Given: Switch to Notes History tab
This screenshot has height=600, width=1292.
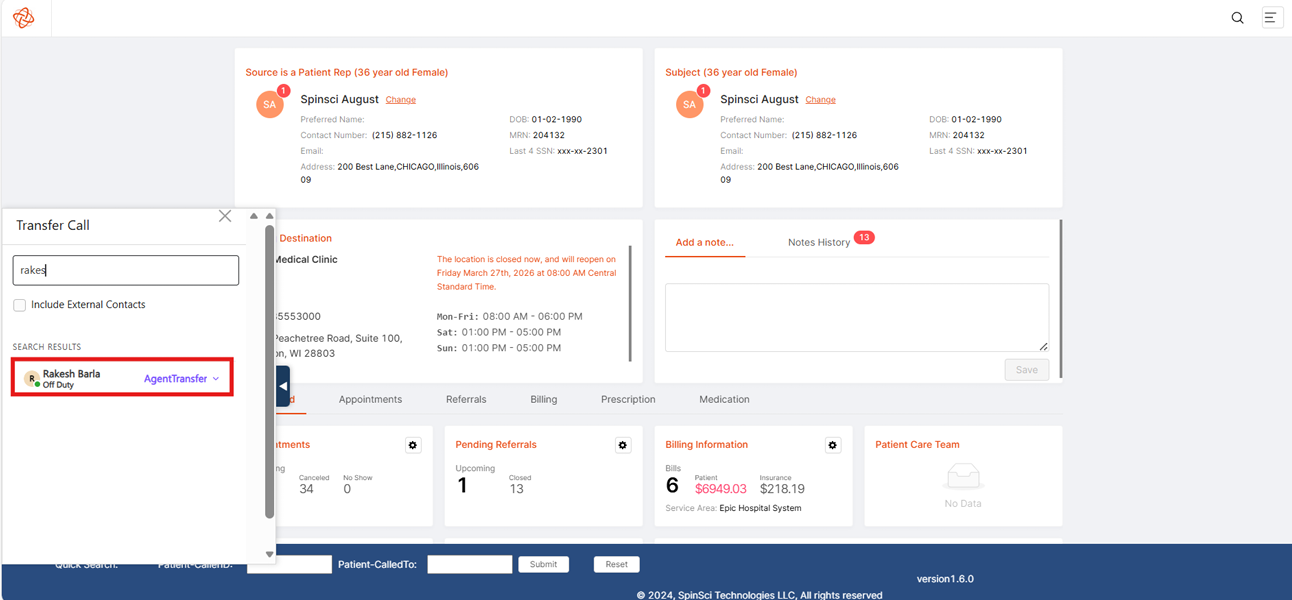Looking at the screenshot, I should 819,242.
